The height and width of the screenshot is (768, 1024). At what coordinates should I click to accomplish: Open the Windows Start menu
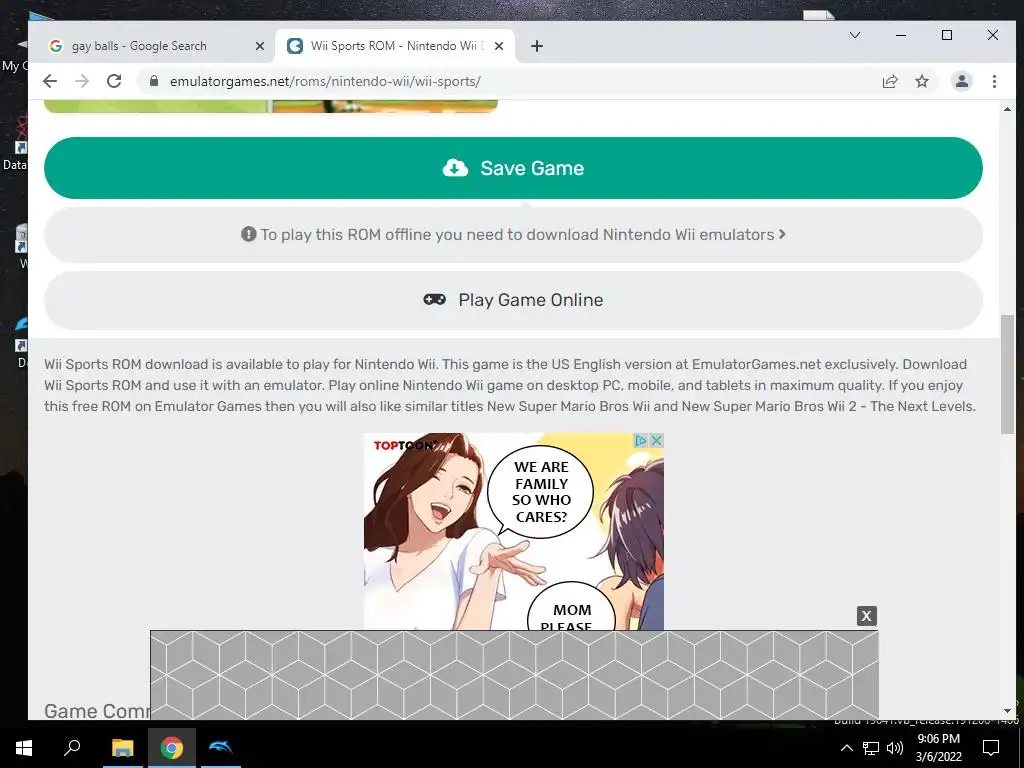pos(24,748)
